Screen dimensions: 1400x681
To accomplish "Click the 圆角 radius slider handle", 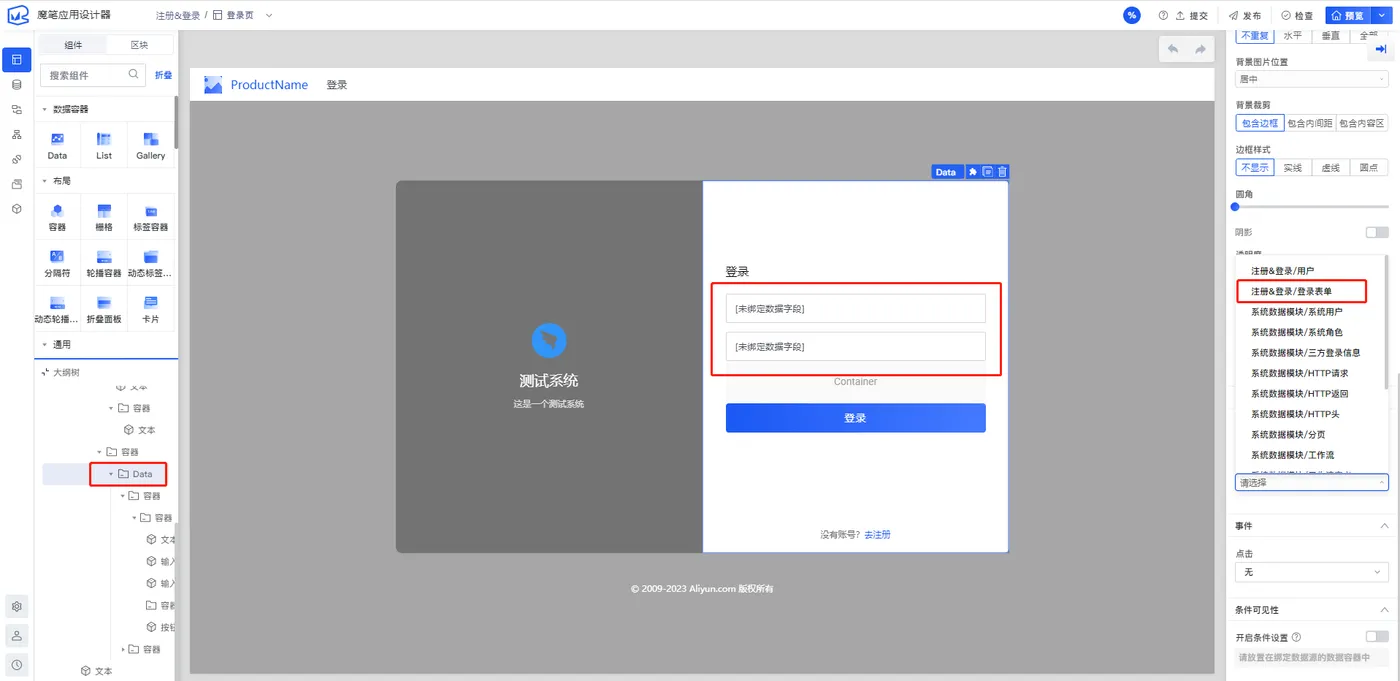I will (x=1235, y=207).
